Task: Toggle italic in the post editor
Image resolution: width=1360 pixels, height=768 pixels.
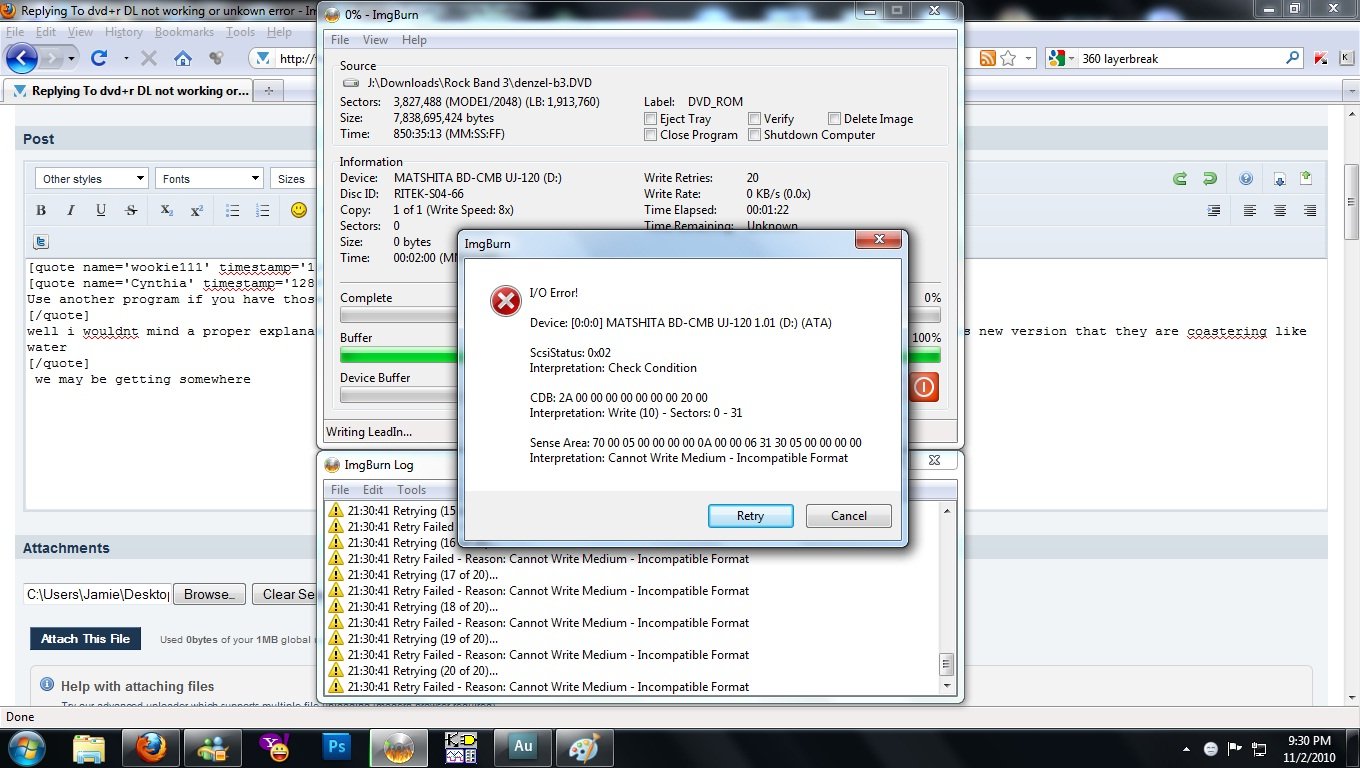Action: pos(71,210)
